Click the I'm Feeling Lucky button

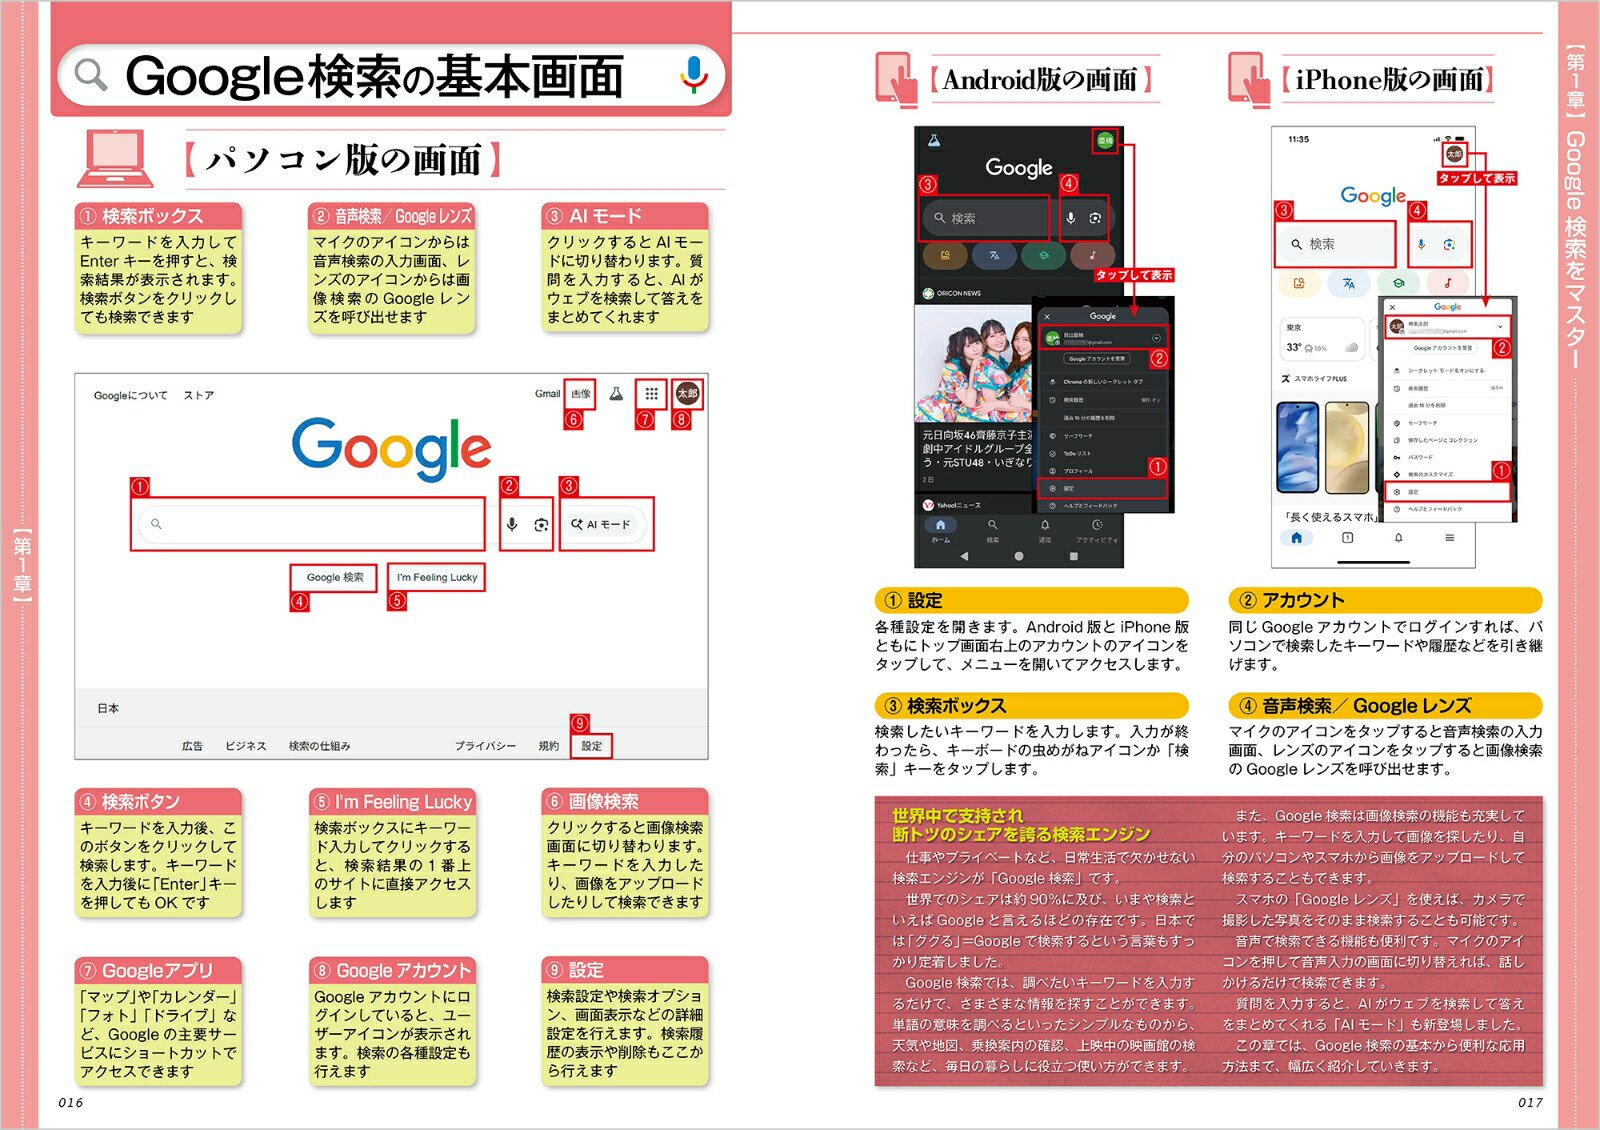437,577
